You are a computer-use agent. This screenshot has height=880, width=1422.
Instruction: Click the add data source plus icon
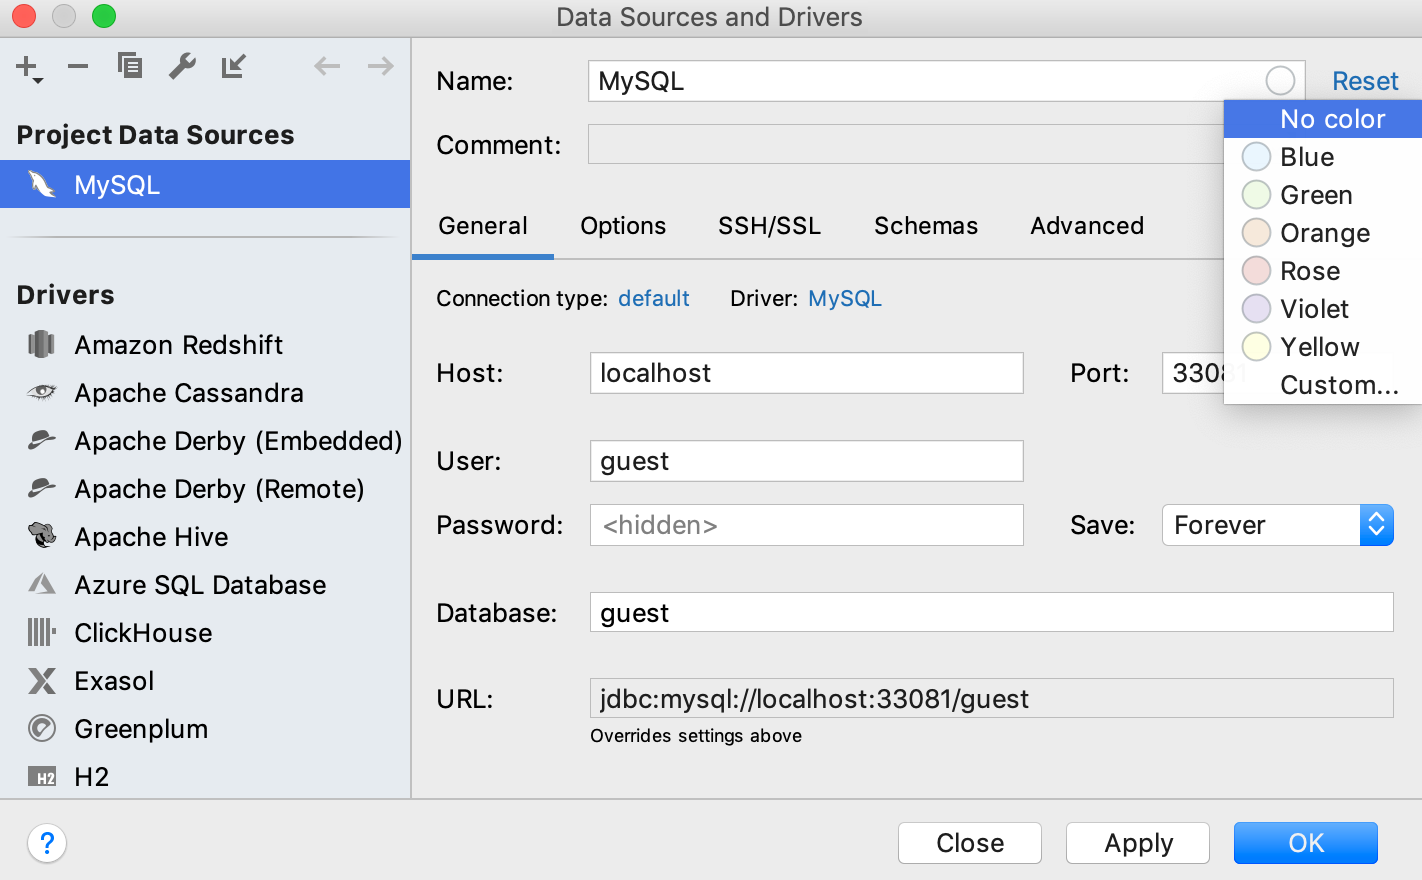28,68
